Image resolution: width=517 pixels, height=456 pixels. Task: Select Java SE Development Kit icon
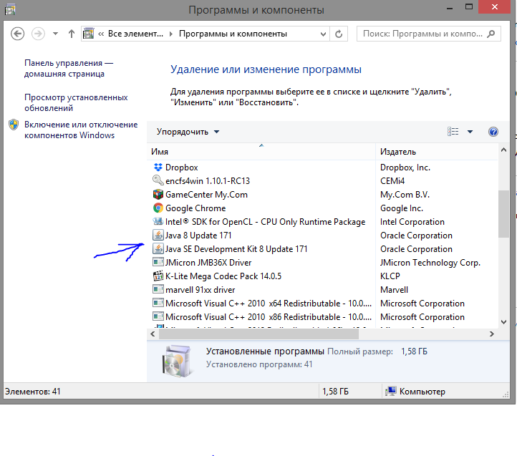coord(158,249)
